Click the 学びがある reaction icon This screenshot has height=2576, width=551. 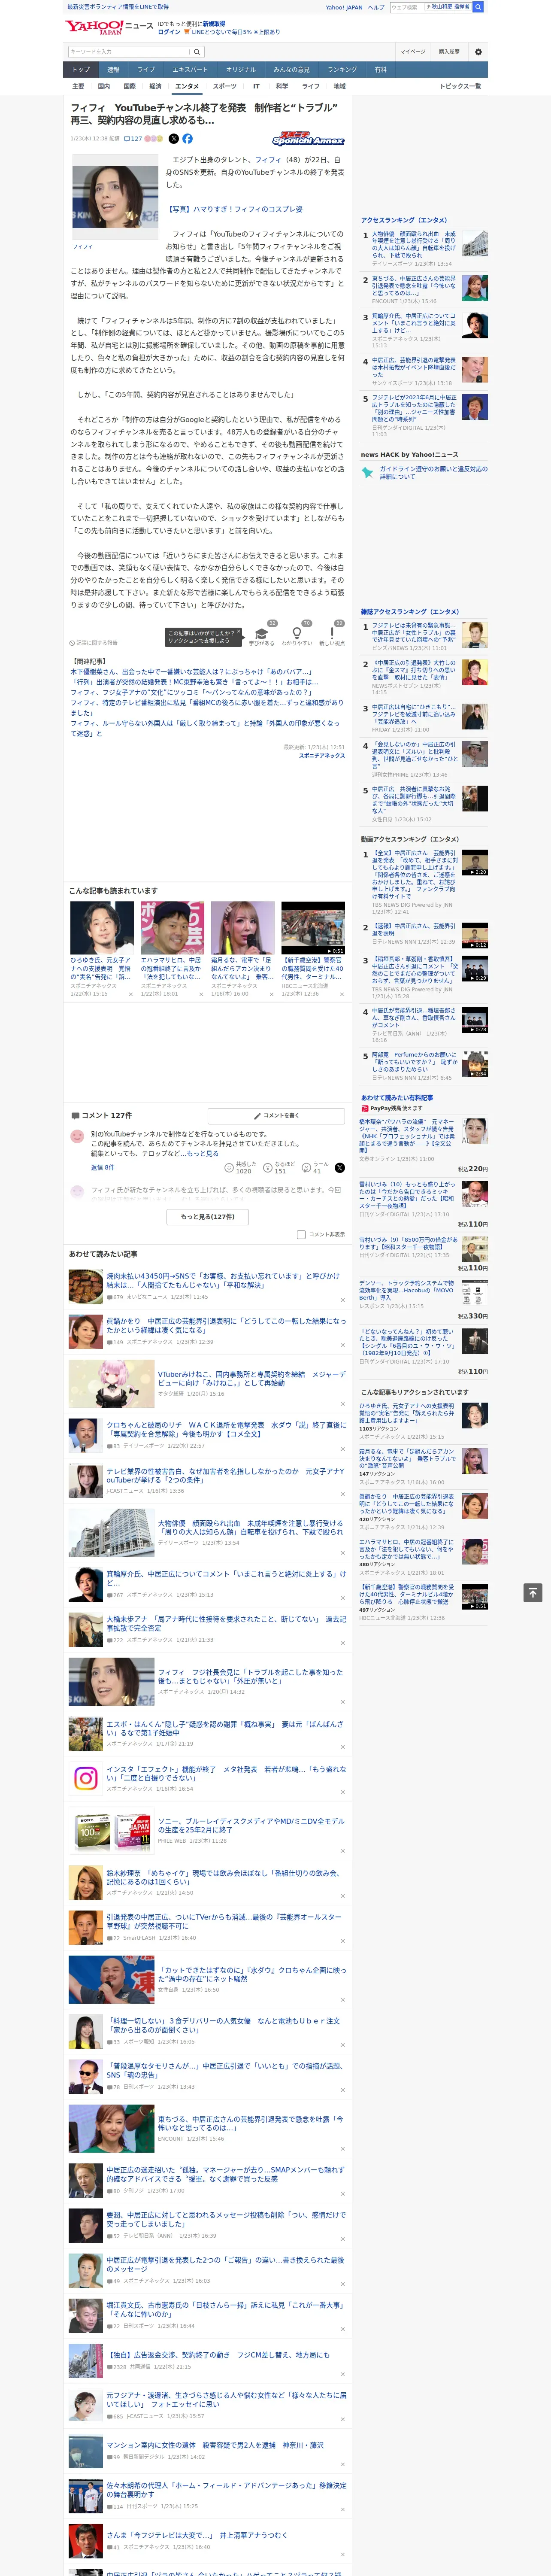262,632
